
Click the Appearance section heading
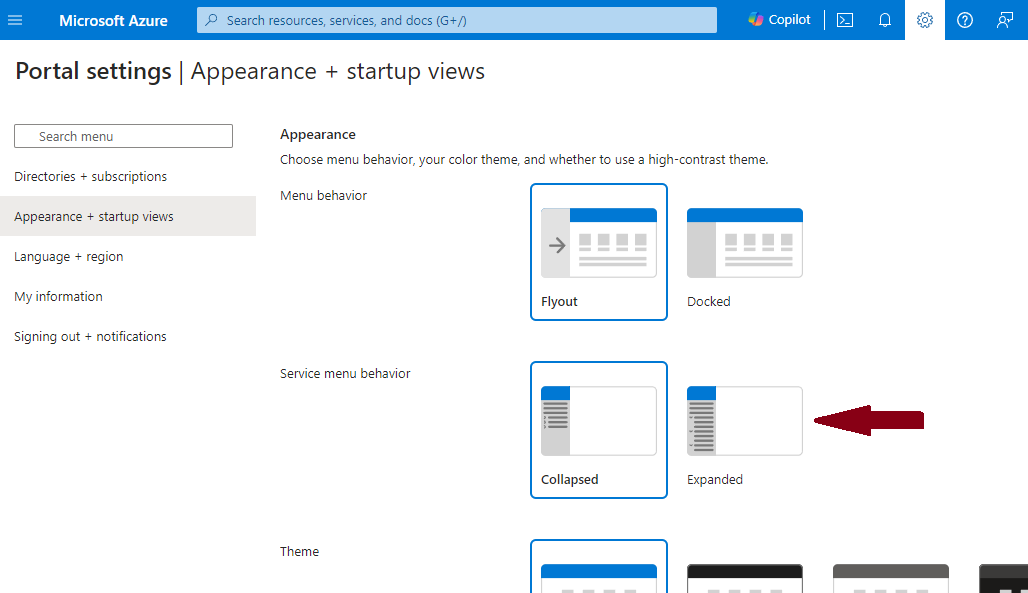tap(318, 134)
